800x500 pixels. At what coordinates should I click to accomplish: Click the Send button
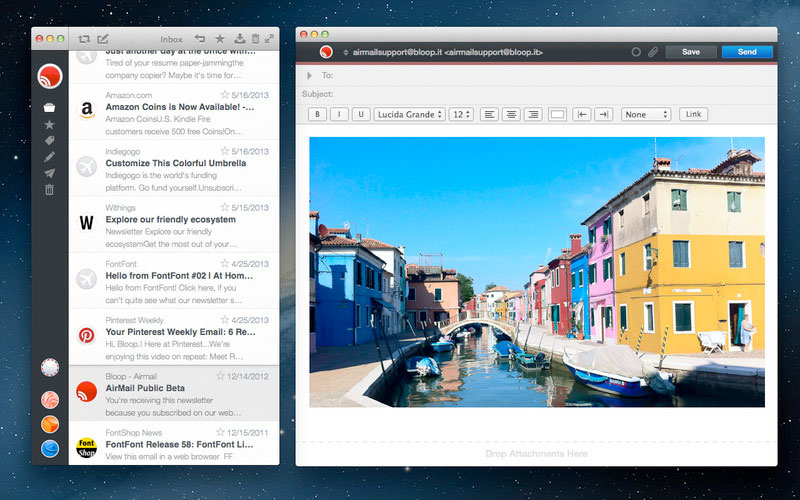coord(746,52)
